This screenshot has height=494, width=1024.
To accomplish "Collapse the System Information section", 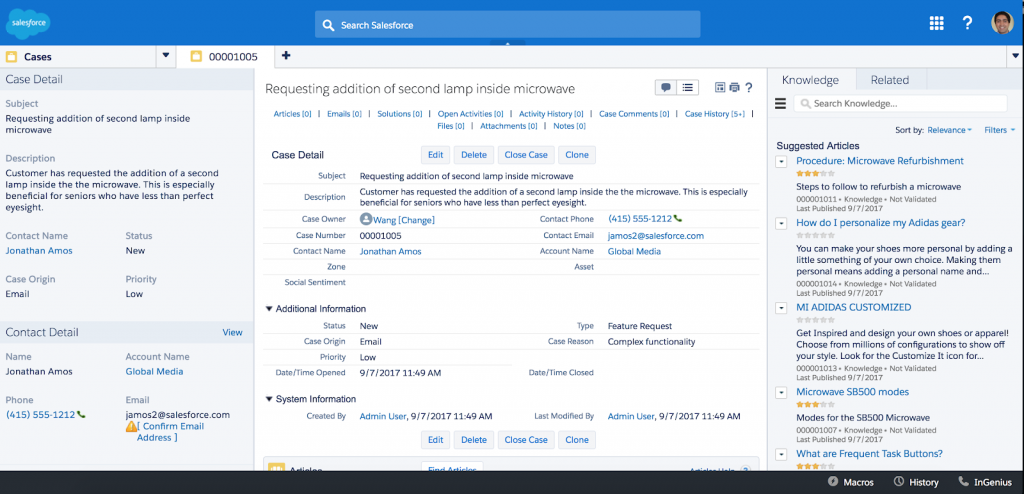I will (x=269, y=399).
